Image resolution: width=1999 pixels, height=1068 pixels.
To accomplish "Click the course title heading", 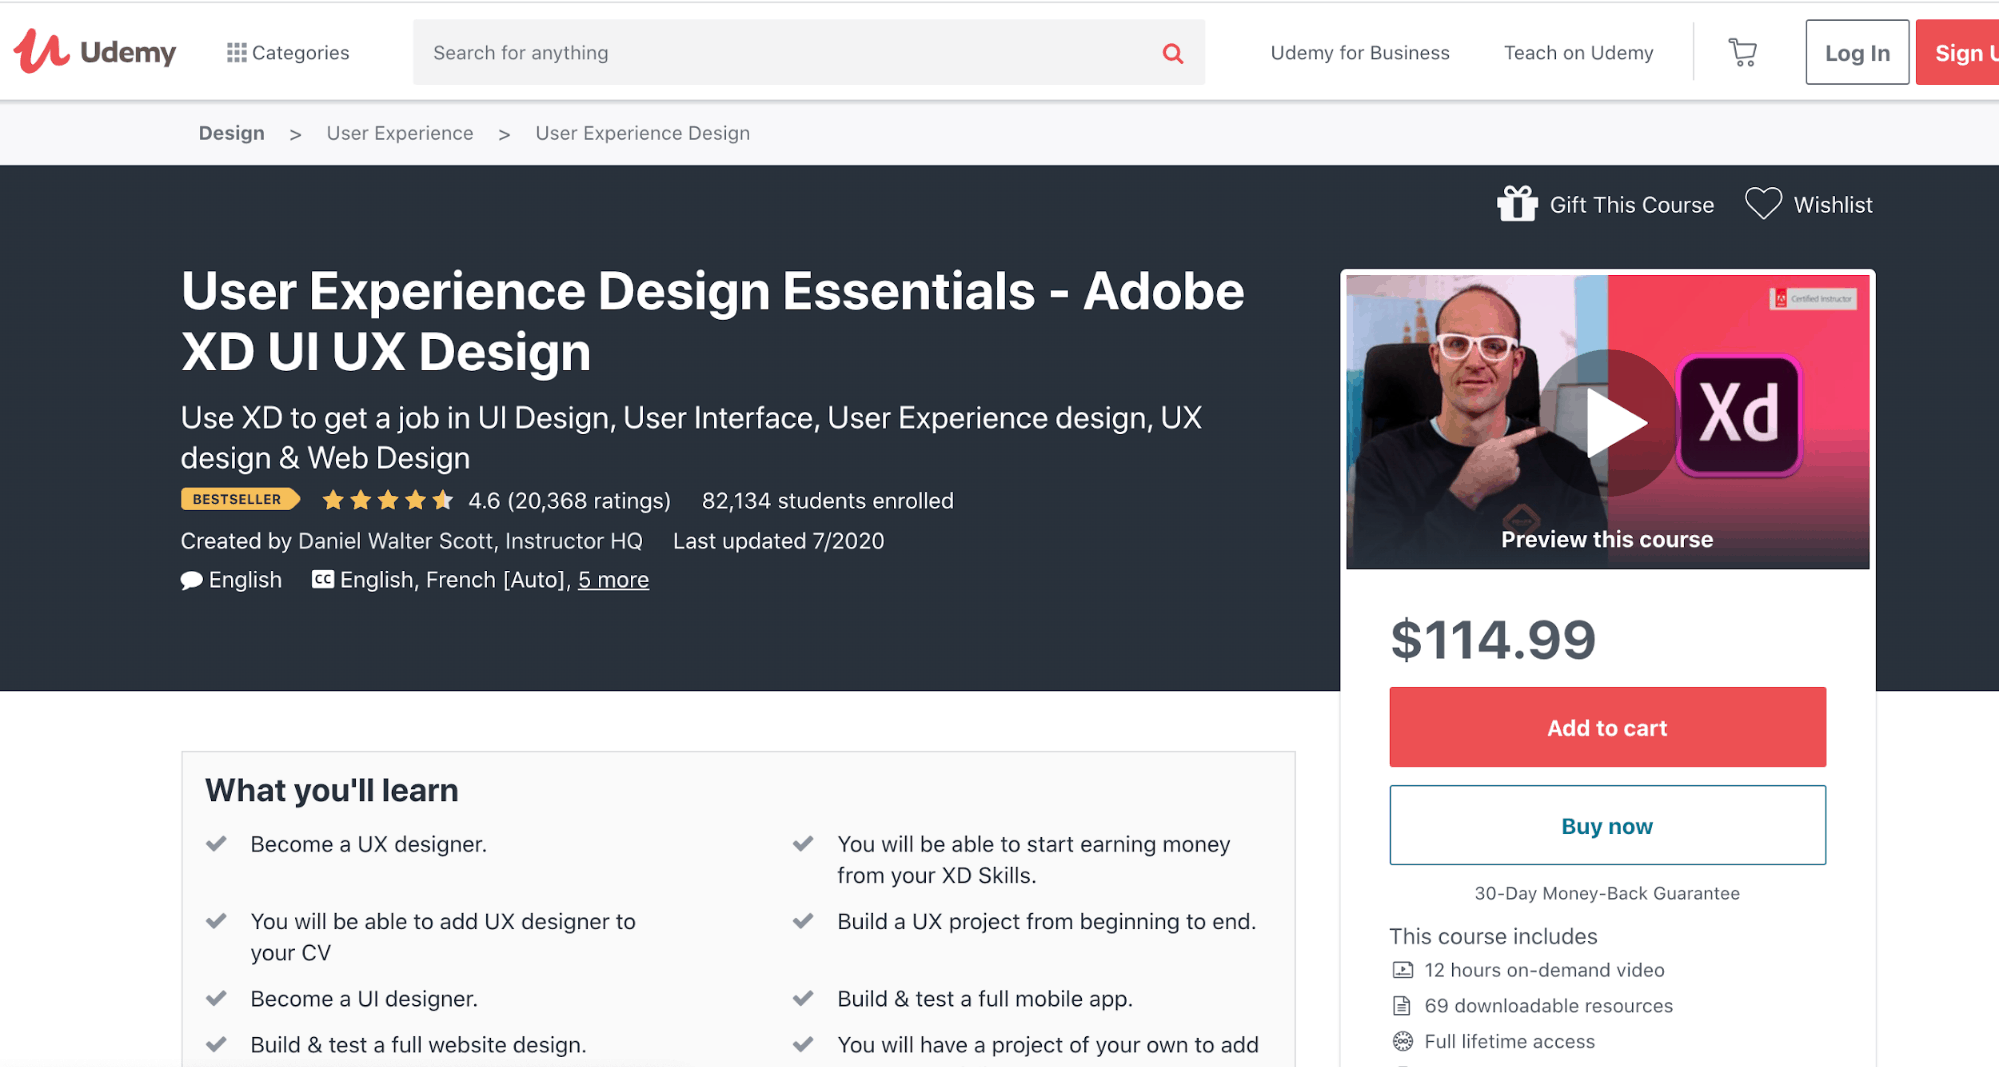I will (712, 321).
